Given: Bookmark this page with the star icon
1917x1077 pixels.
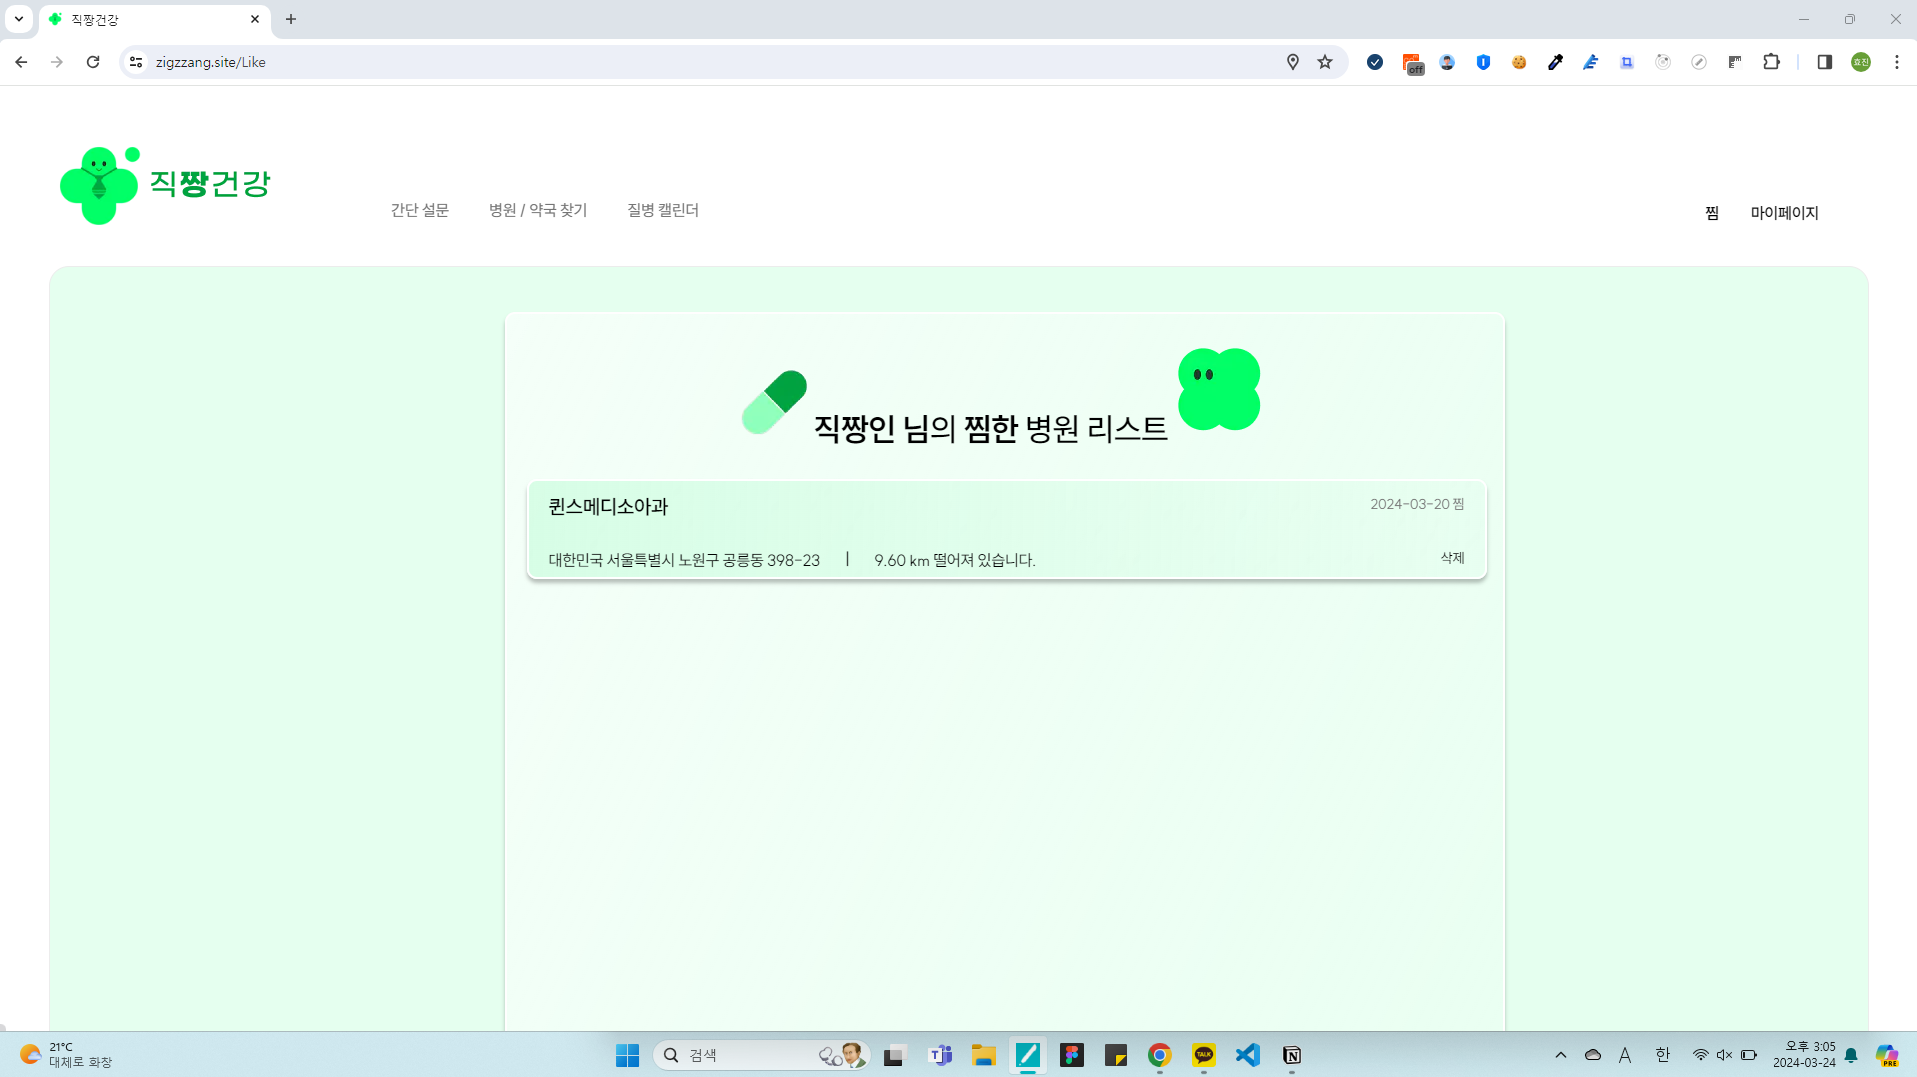Looking at the screenshot, I should pos(1325,62).
